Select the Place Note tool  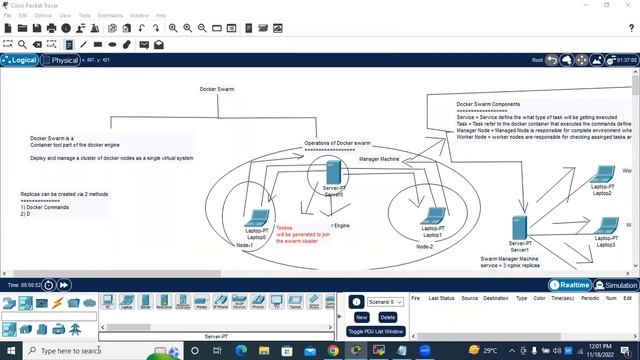tap(69, 44)
